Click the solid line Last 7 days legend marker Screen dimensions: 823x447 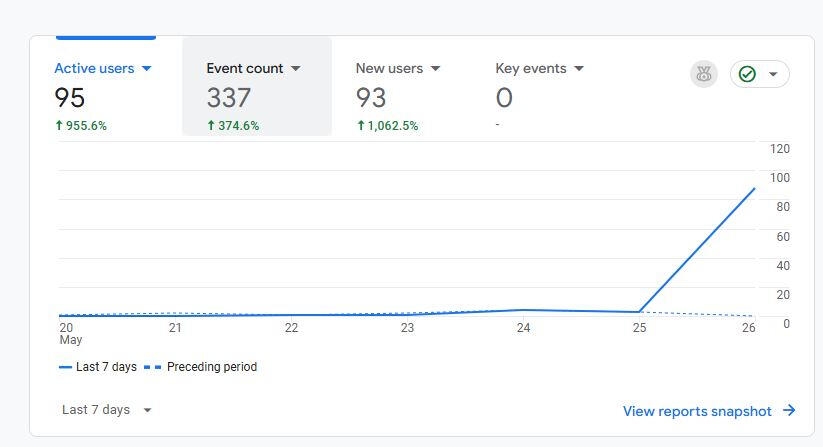[66, 367]
